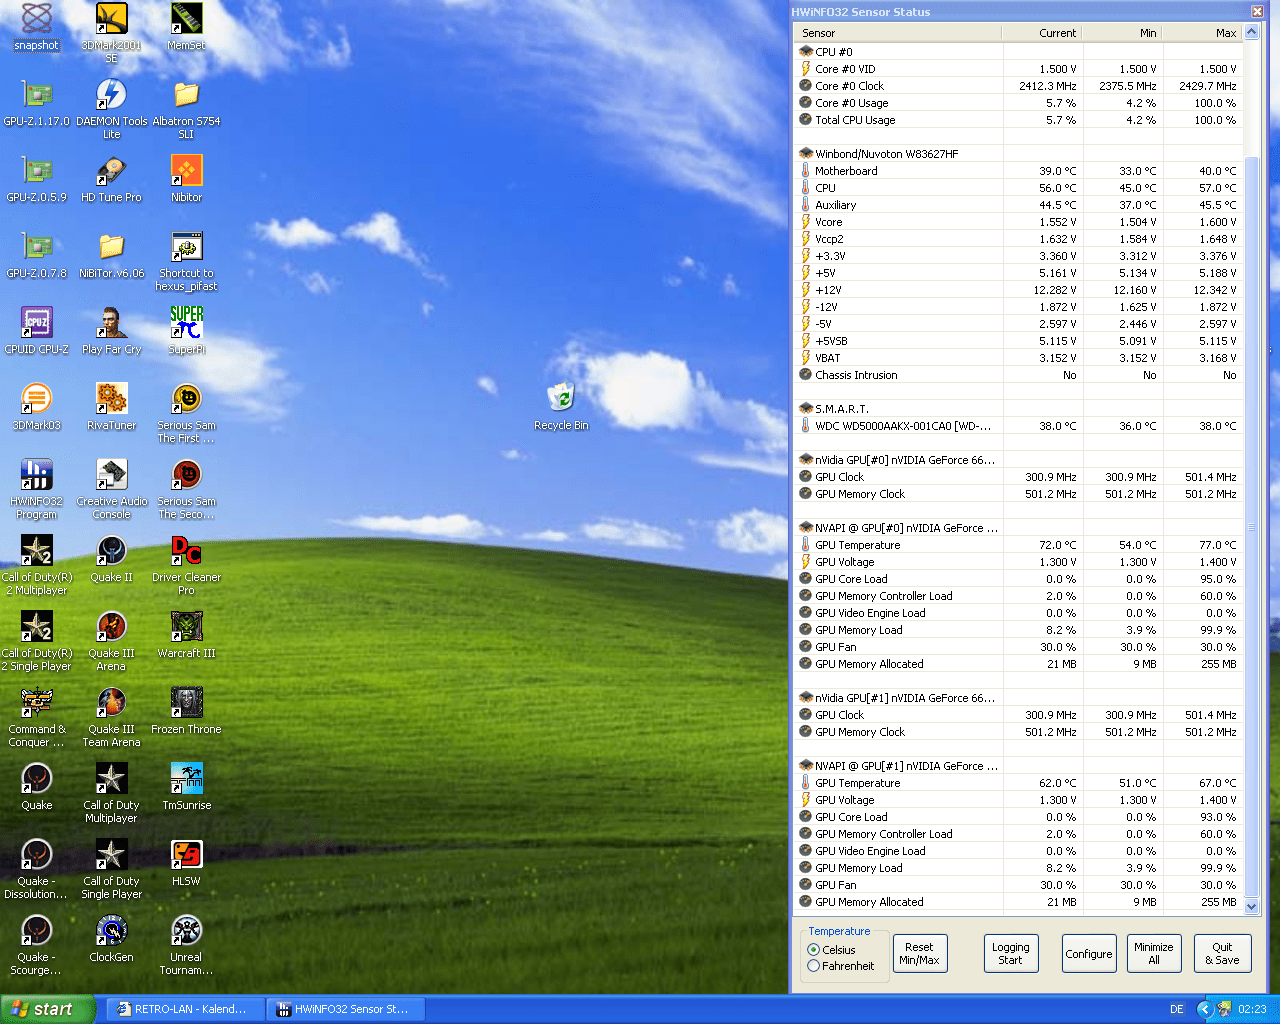Launch TmSunrise desktop icon
The width and height of the screenshot is (1280, 1024).
[186, 787]
